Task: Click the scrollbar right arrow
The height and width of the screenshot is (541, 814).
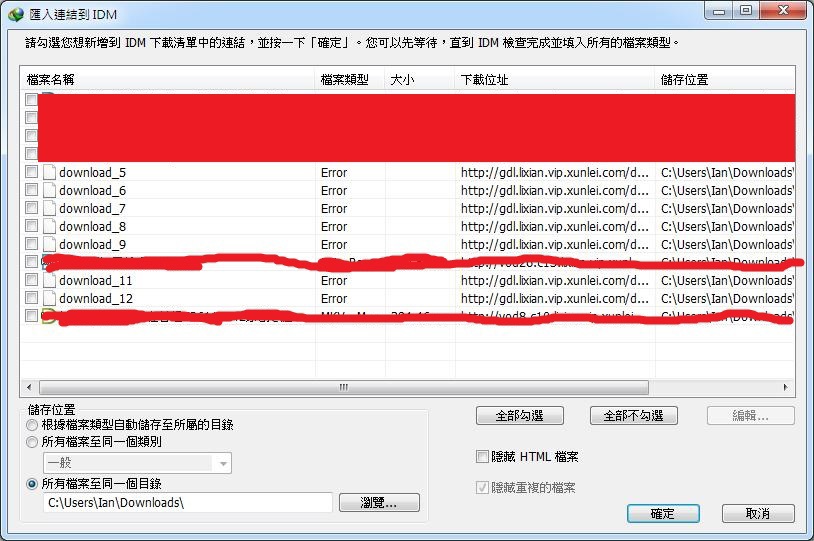Action: tap(785, 387)
